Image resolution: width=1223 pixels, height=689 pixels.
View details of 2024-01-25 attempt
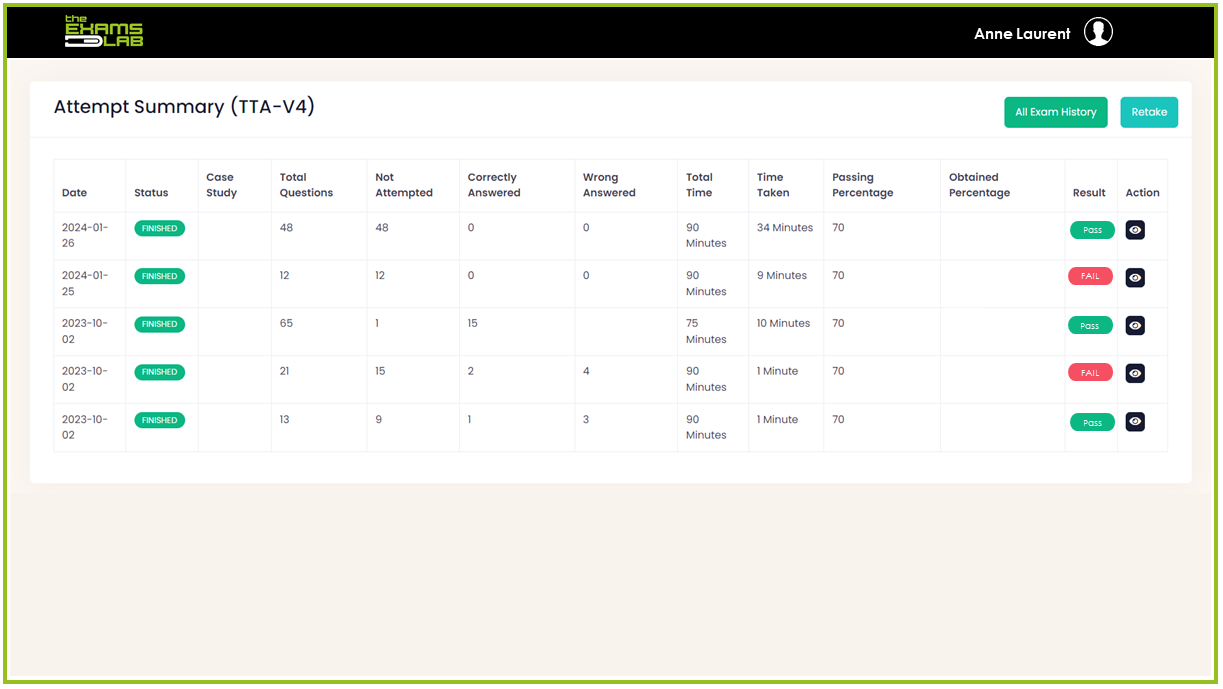(1135, 277)
